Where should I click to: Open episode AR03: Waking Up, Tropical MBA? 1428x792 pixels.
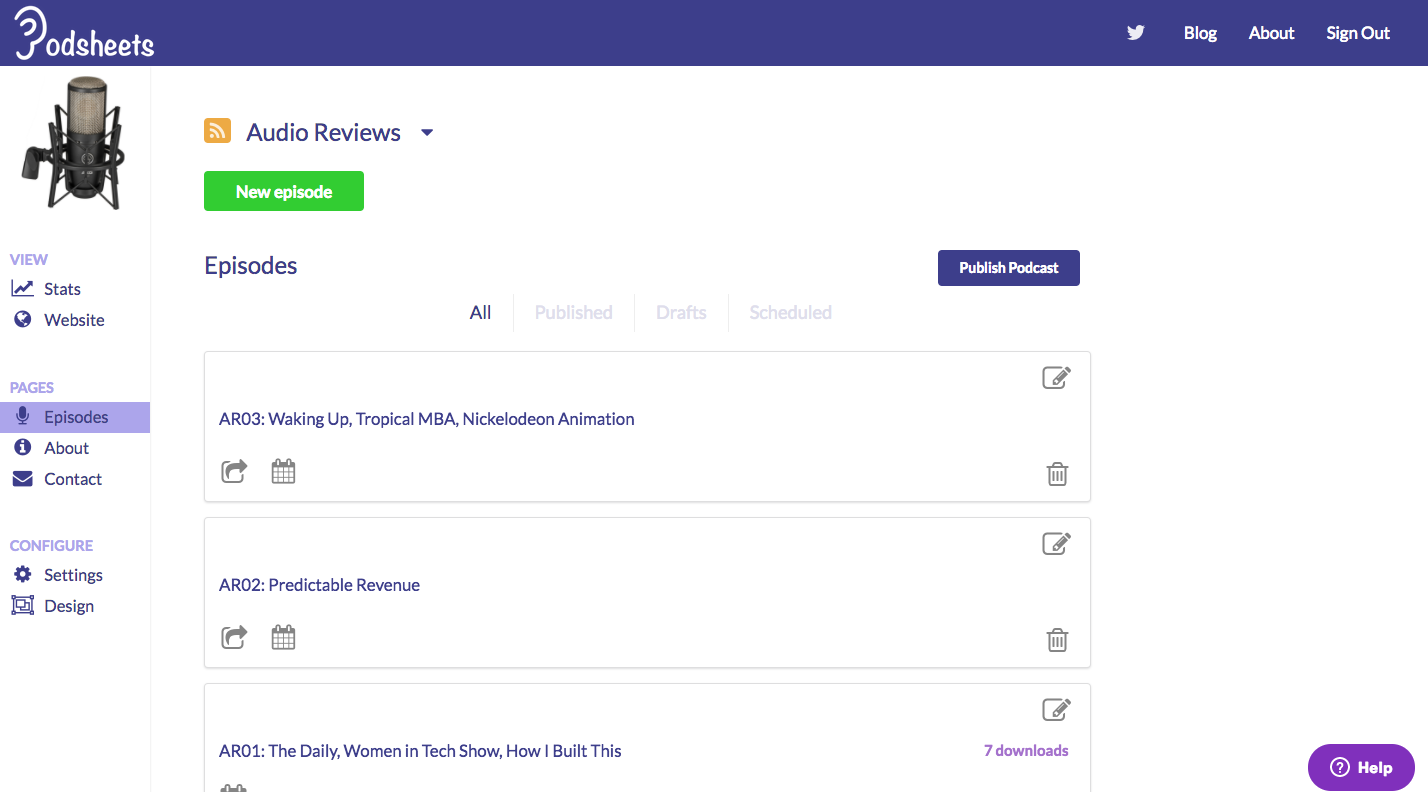click(x=427, y=419)
